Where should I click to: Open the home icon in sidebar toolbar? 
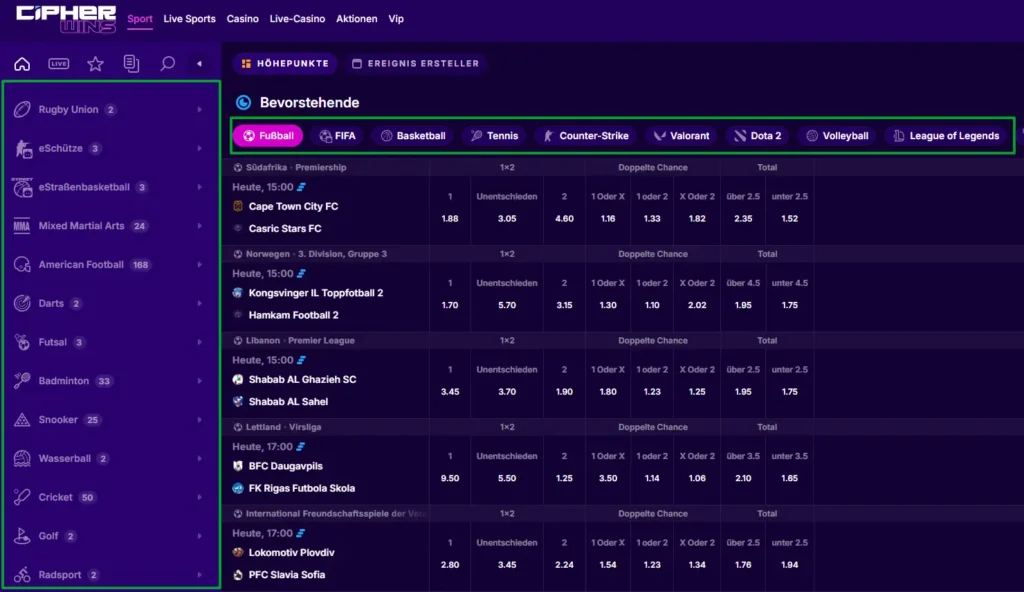[x=22, y=63]
